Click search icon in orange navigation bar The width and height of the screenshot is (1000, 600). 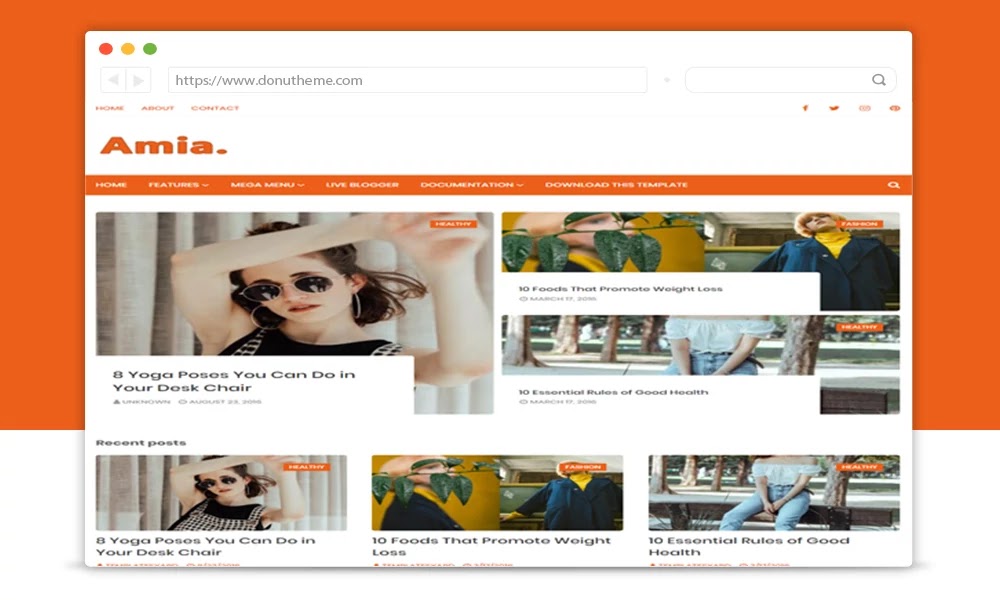point(893,185)
